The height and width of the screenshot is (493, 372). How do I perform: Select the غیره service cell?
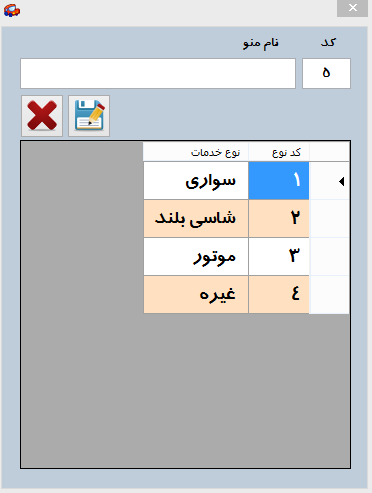pos(196,295)
